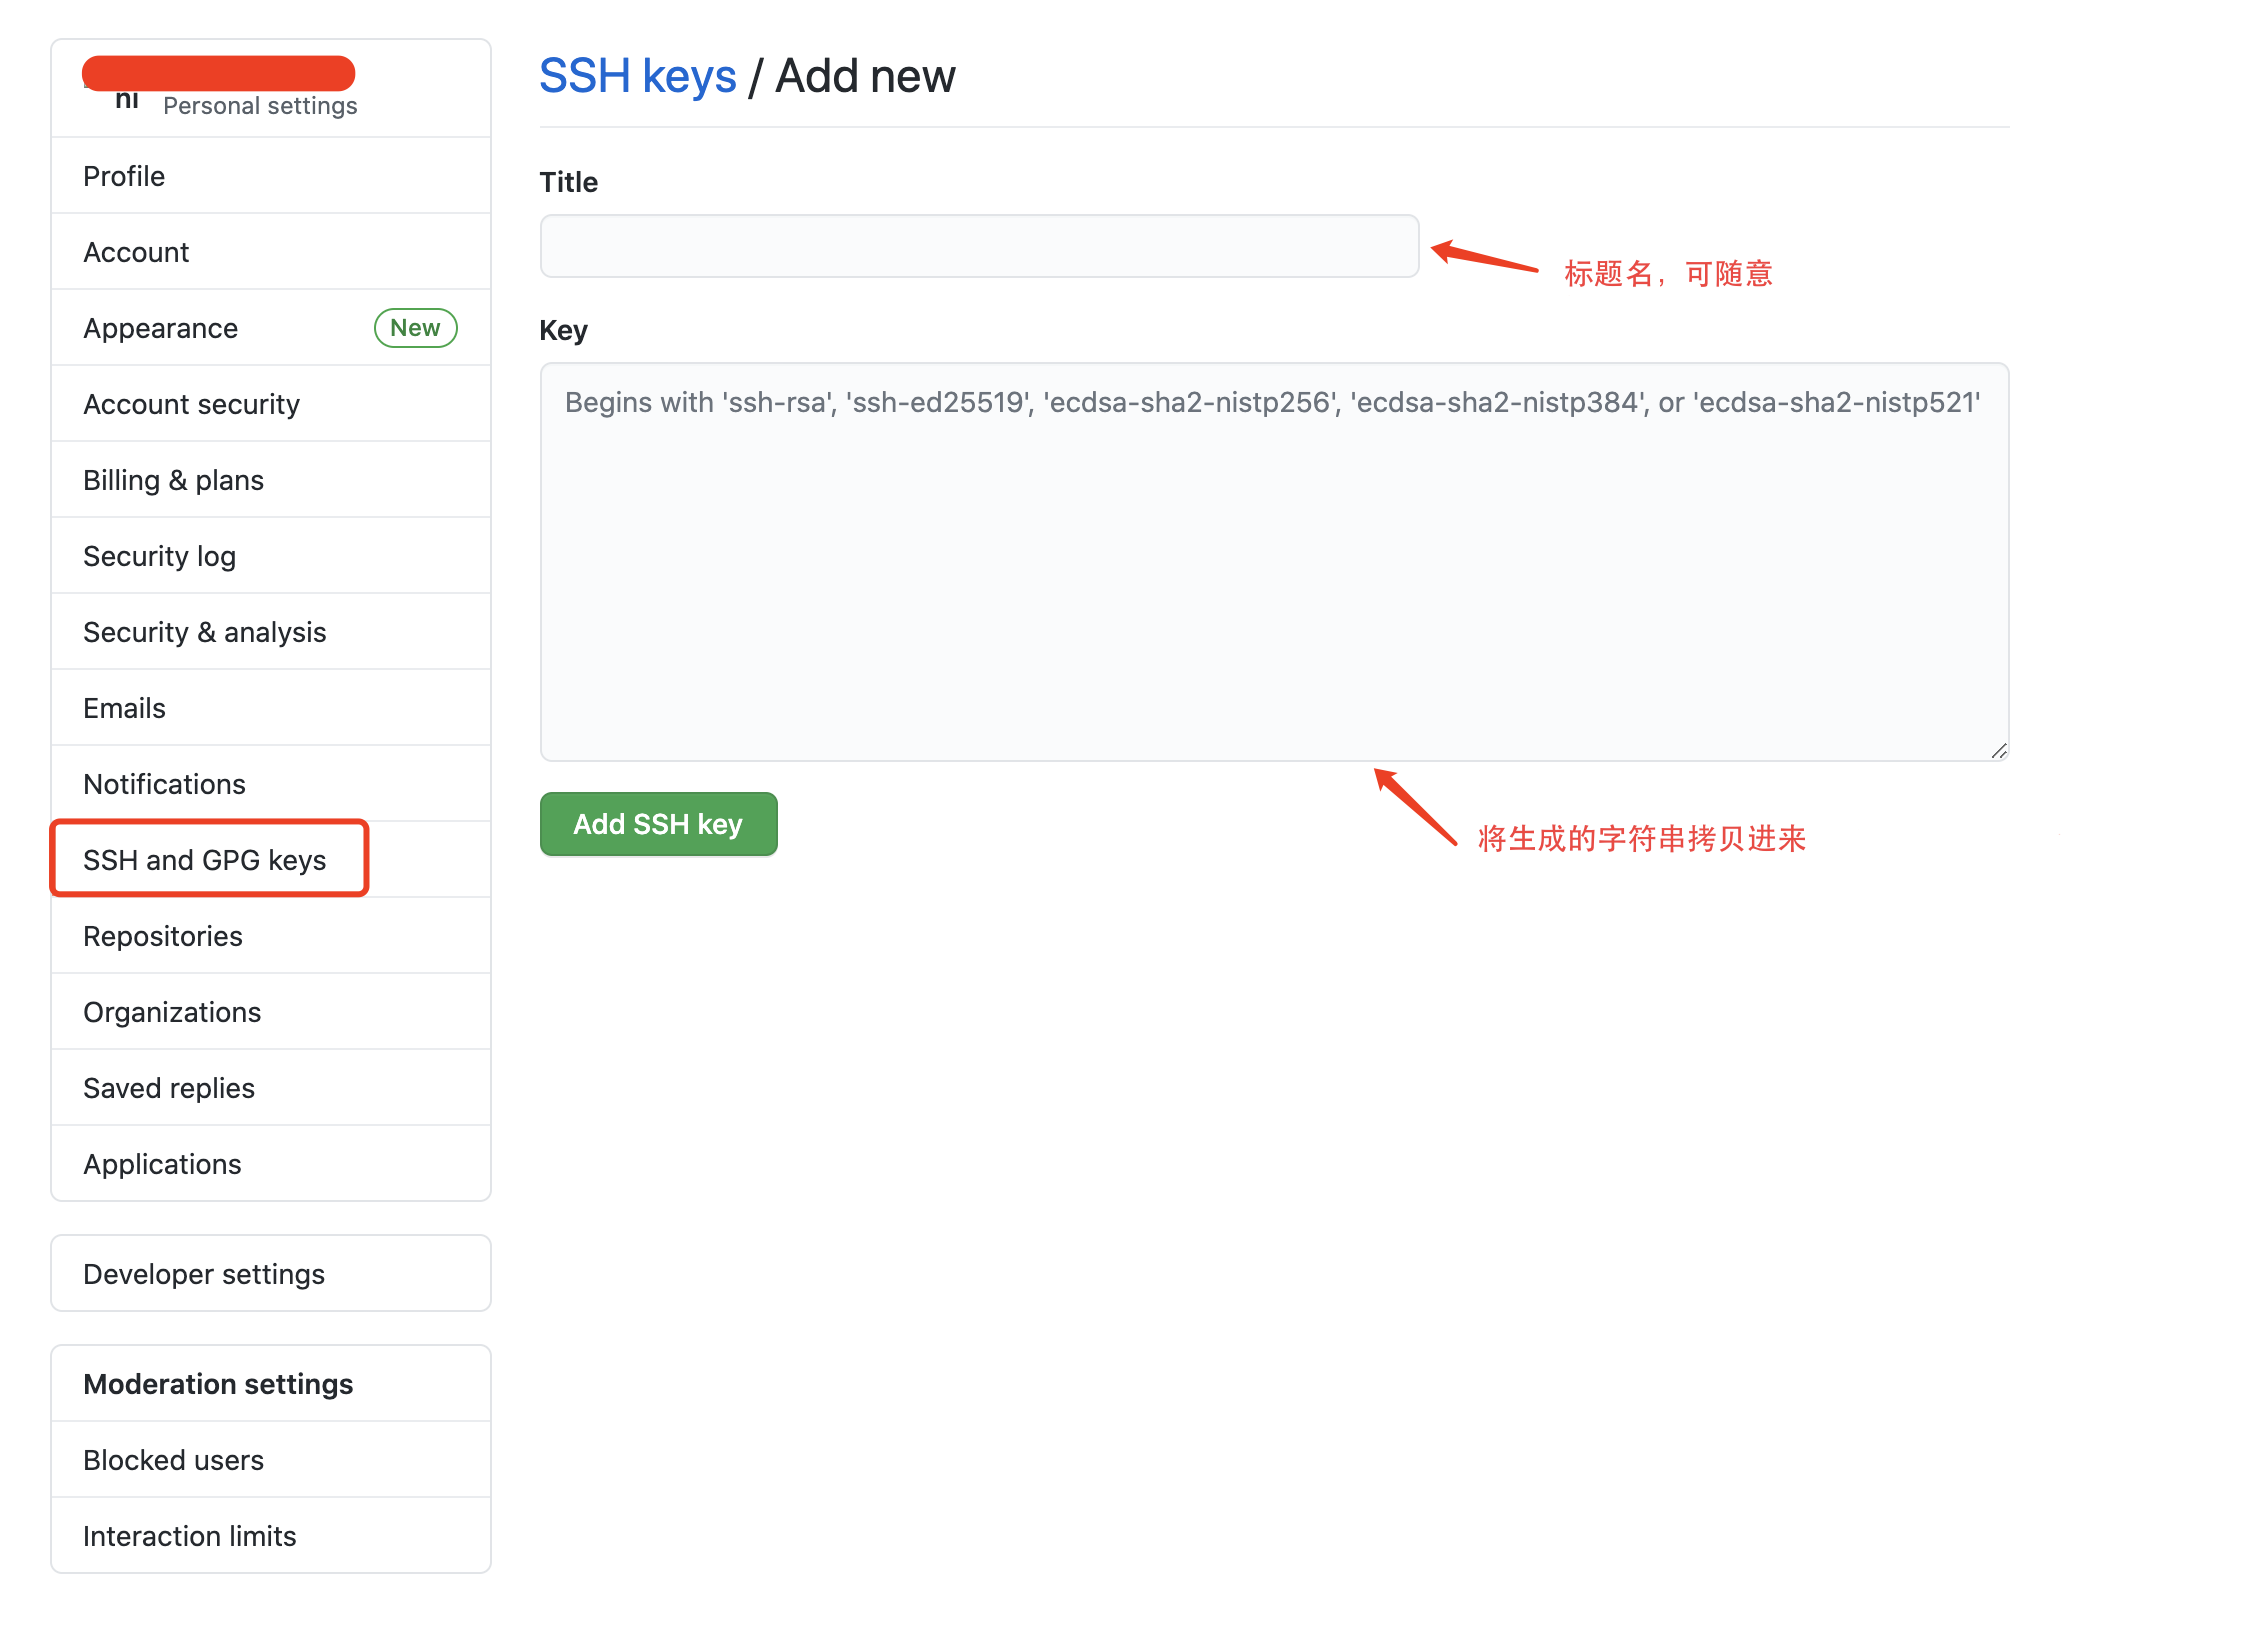This screenshot has width=2268, height=1626.
Task: Go to Account settings
Action: pyautogui.click(x=136, y=252)
